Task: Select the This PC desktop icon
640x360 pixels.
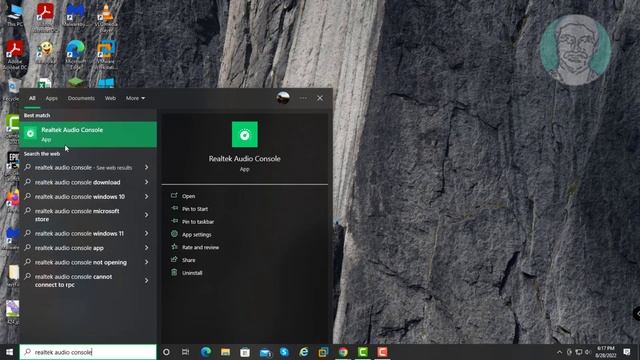Action: pyautogui.click(x=15, y=15)
